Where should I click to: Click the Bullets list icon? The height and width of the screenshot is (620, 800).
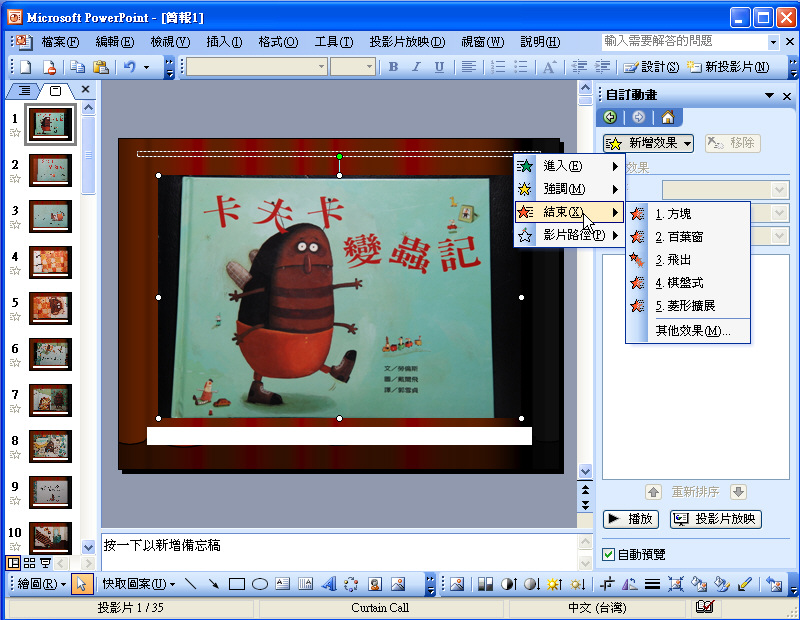click(x=520, y=67)
